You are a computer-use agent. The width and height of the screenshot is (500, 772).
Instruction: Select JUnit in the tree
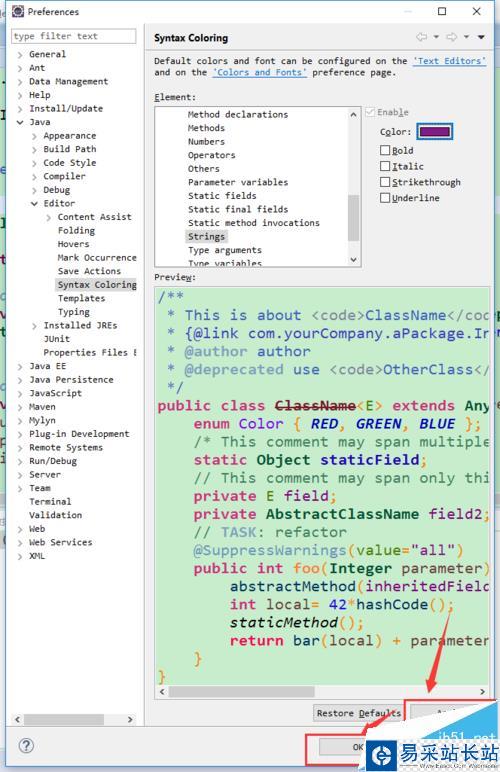point(57,339)
